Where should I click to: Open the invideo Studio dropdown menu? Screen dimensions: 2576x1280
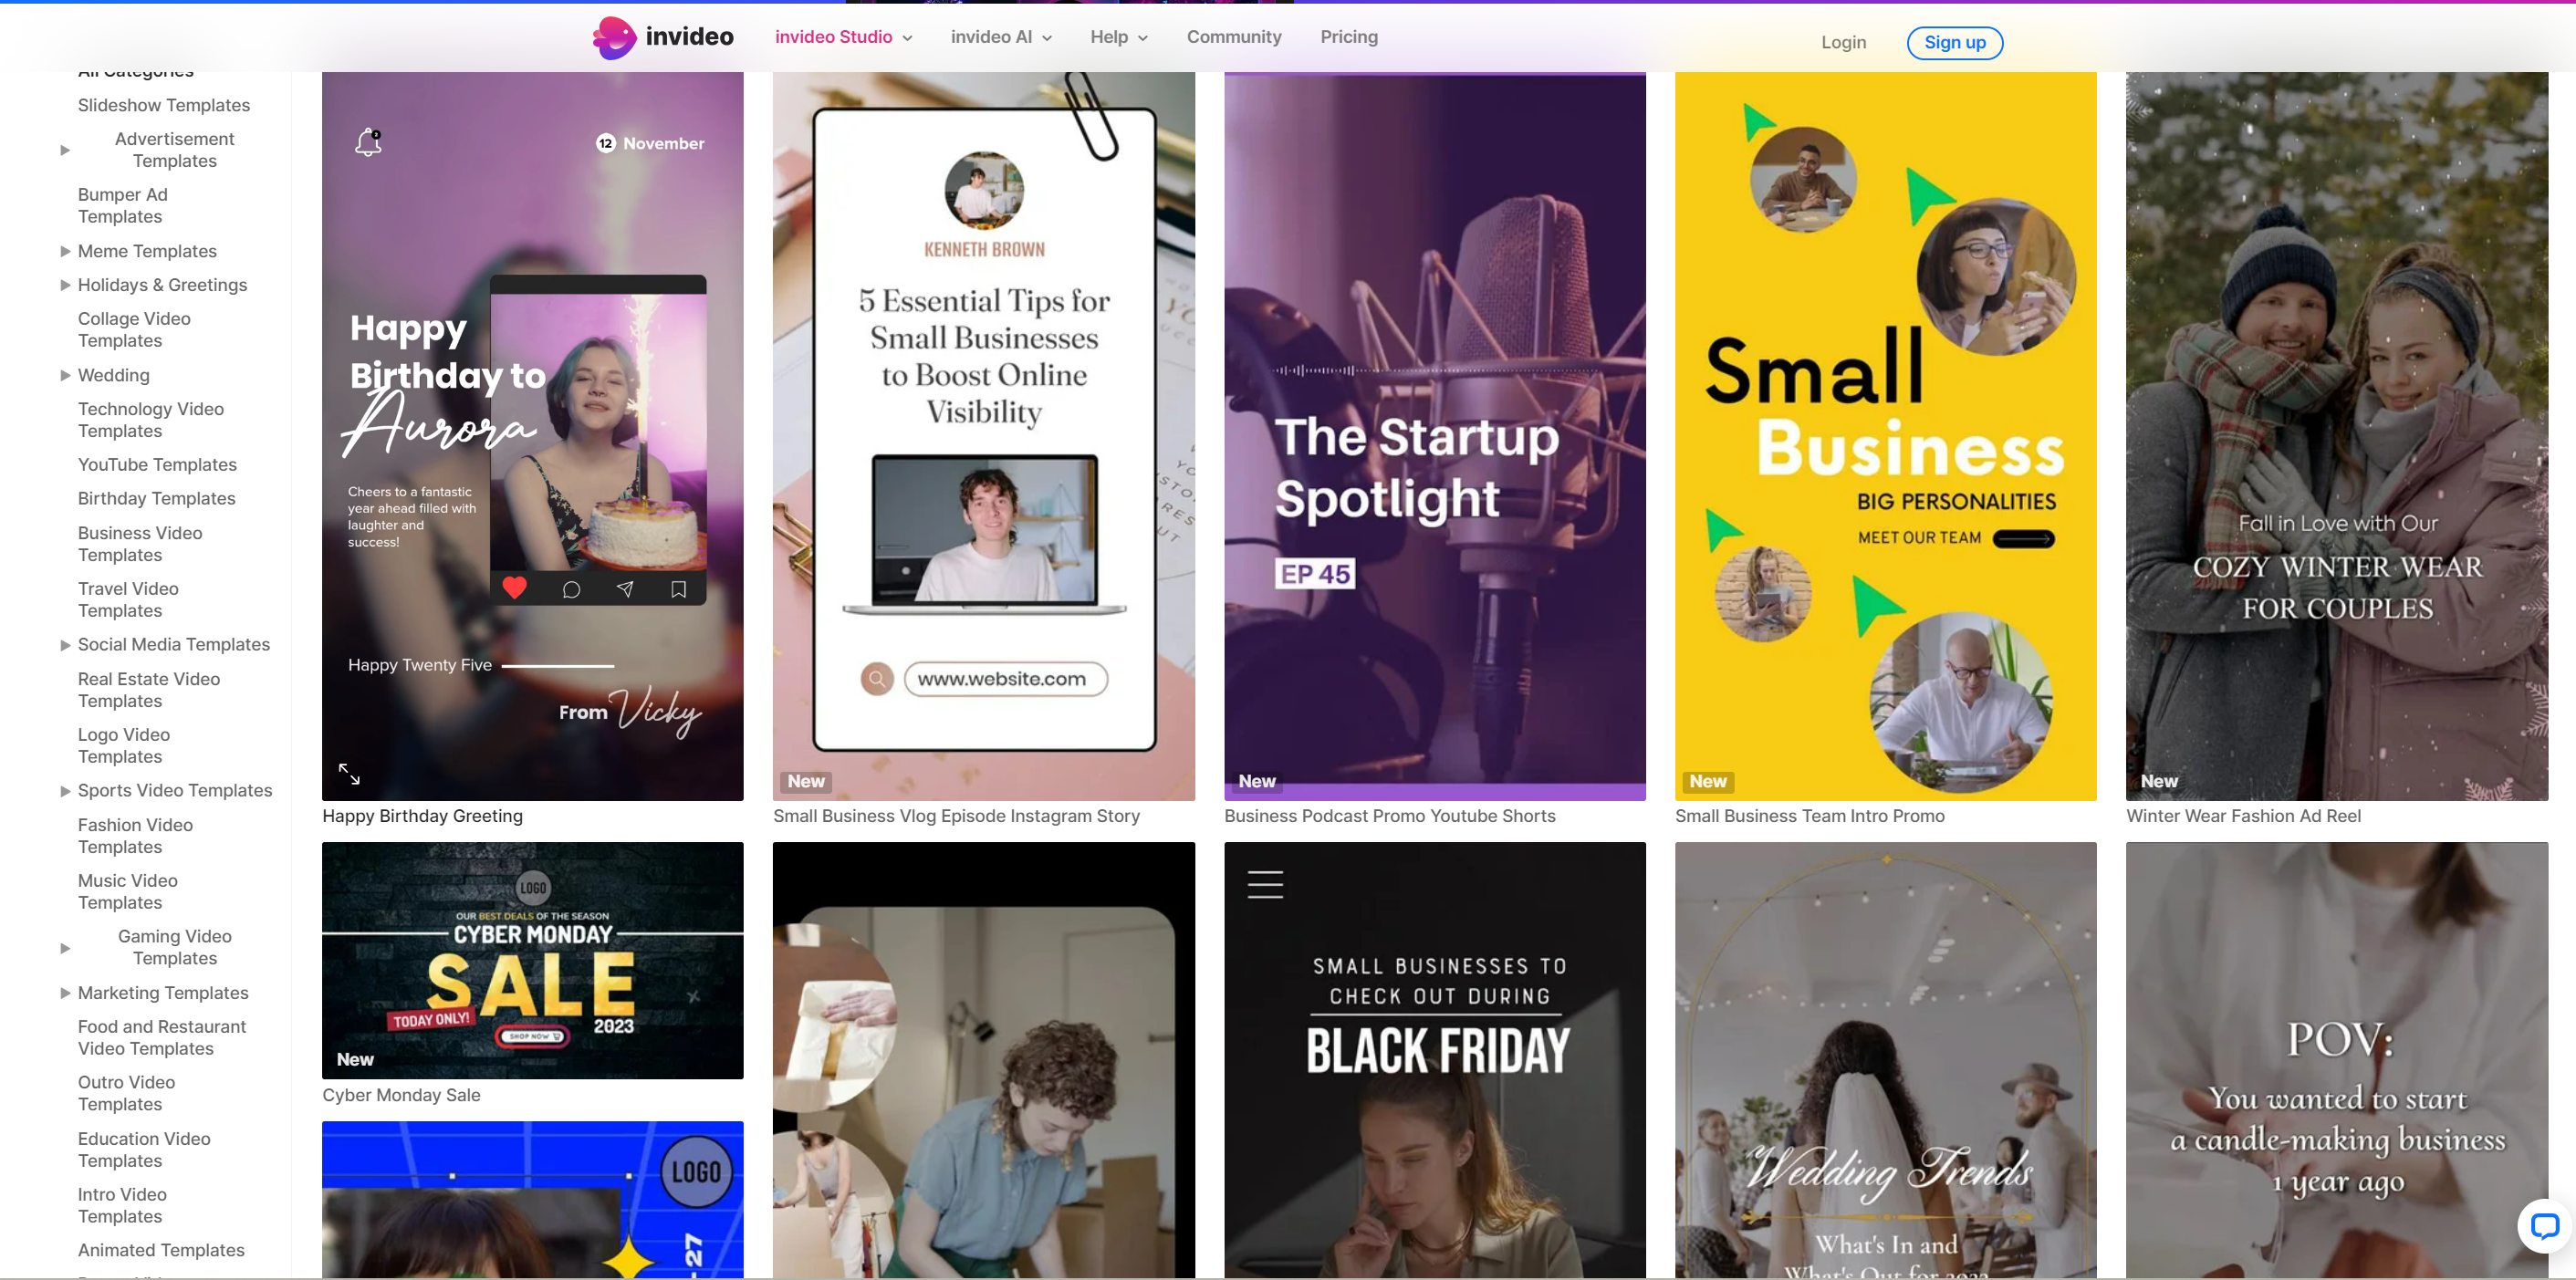[843, 37]
